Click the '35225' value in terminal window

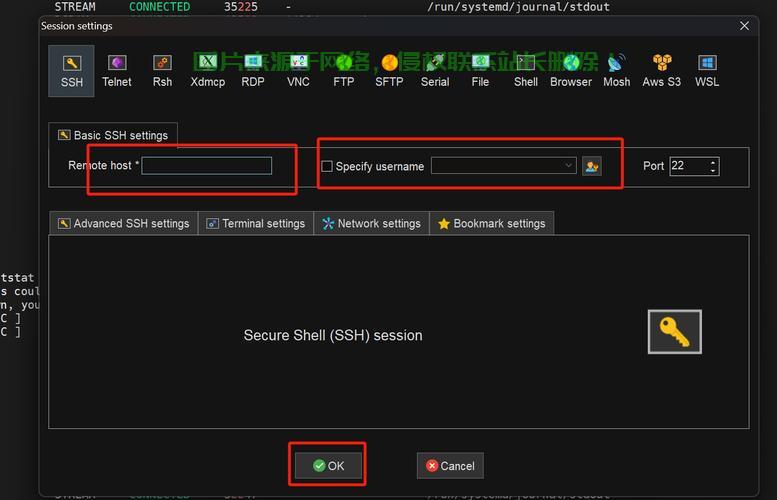click(240, 6)
